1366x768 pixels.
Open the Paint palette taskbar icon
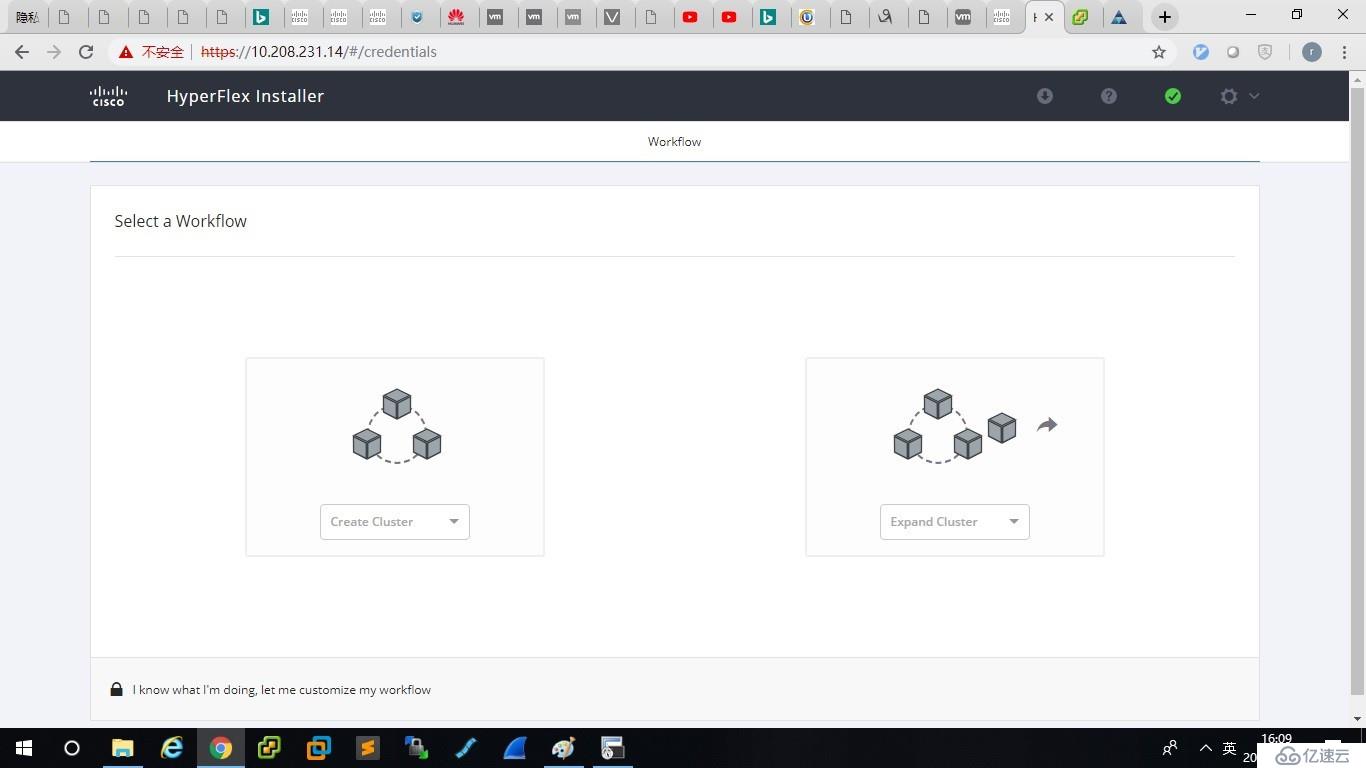564,748
